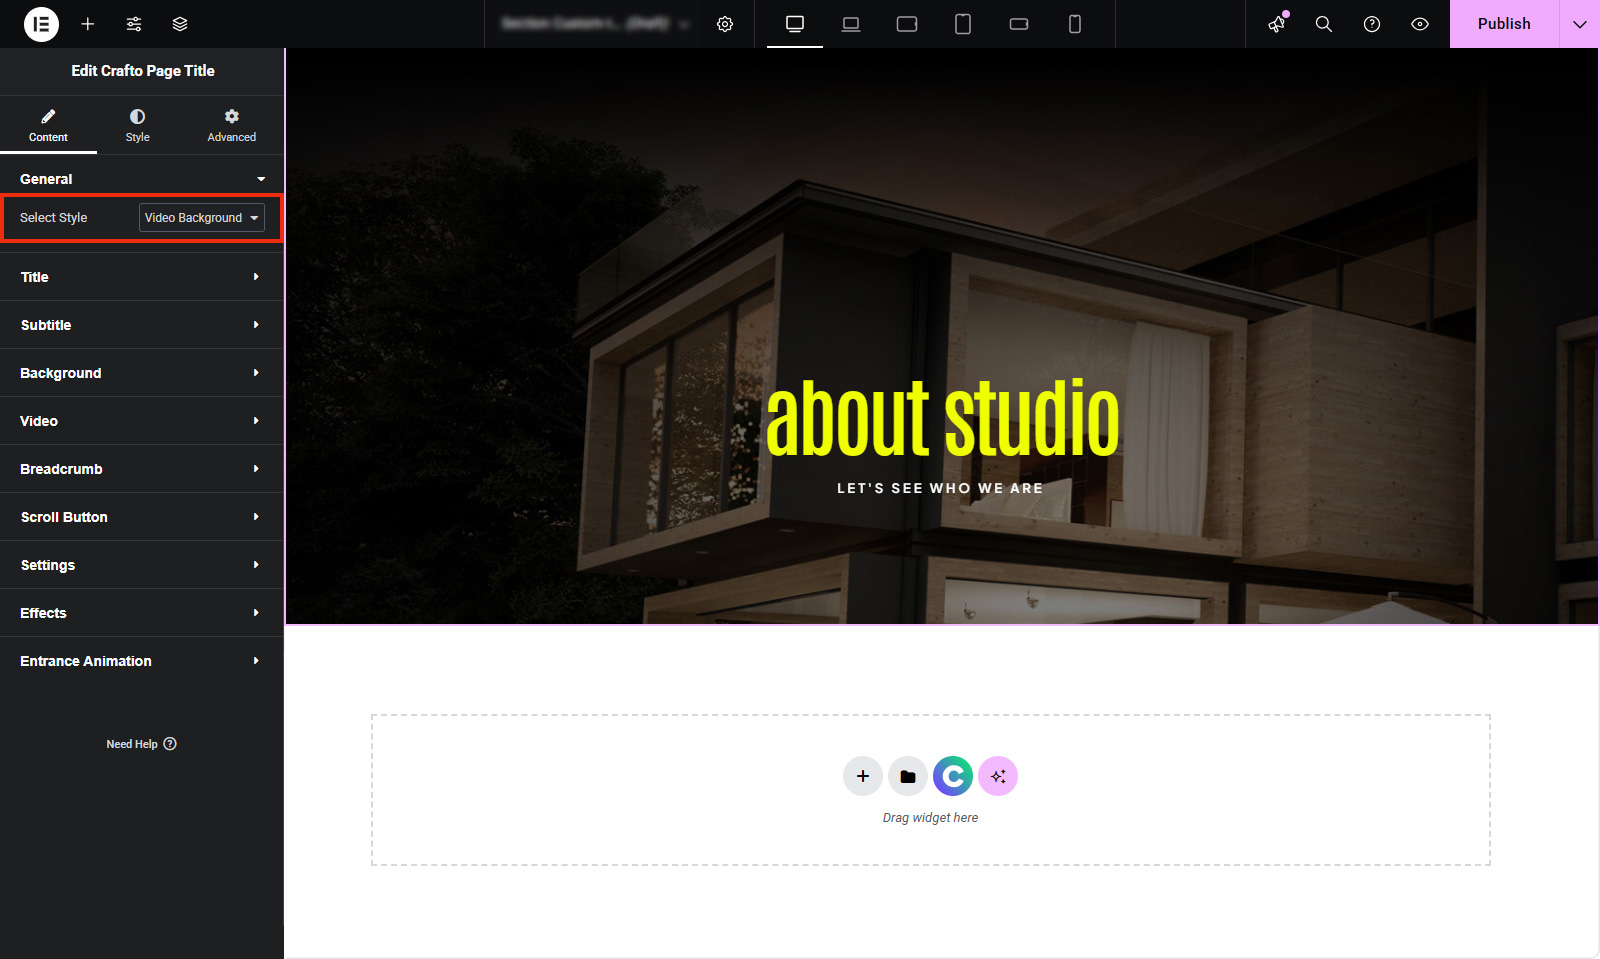Open the Structure layers icon
The image size is (1600, 959).
click(180, 24)
